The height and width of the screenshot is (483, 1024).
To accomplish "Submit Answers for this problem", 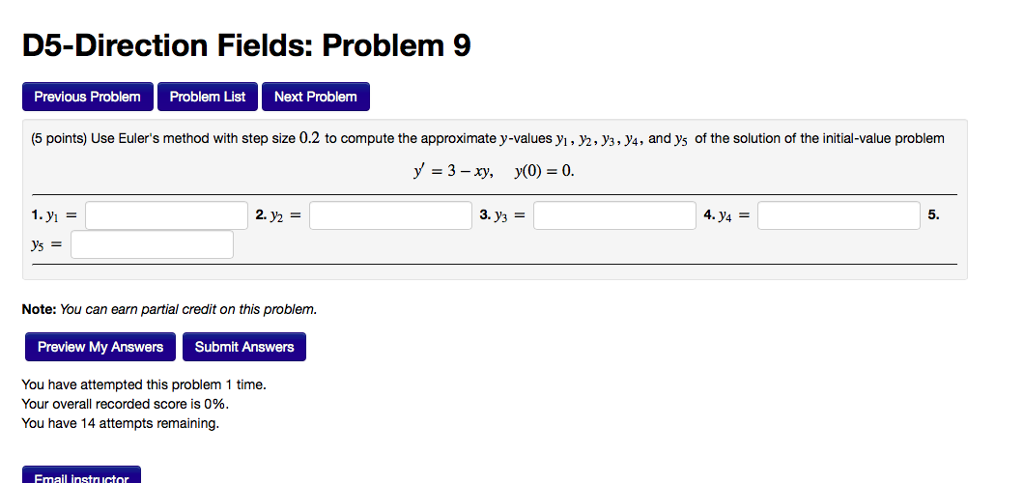I will click(244, 347).
